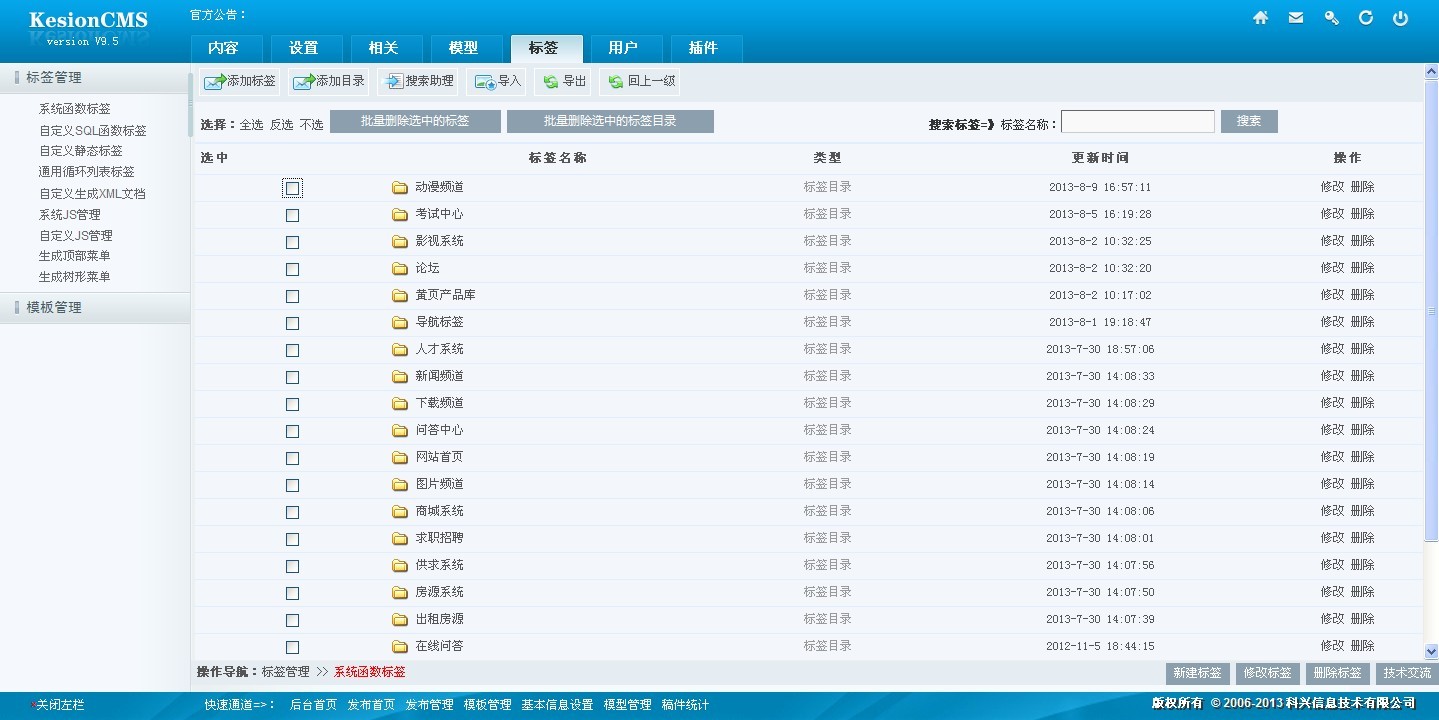
Task: Select the 用户 tab
Action: (626, 48)
